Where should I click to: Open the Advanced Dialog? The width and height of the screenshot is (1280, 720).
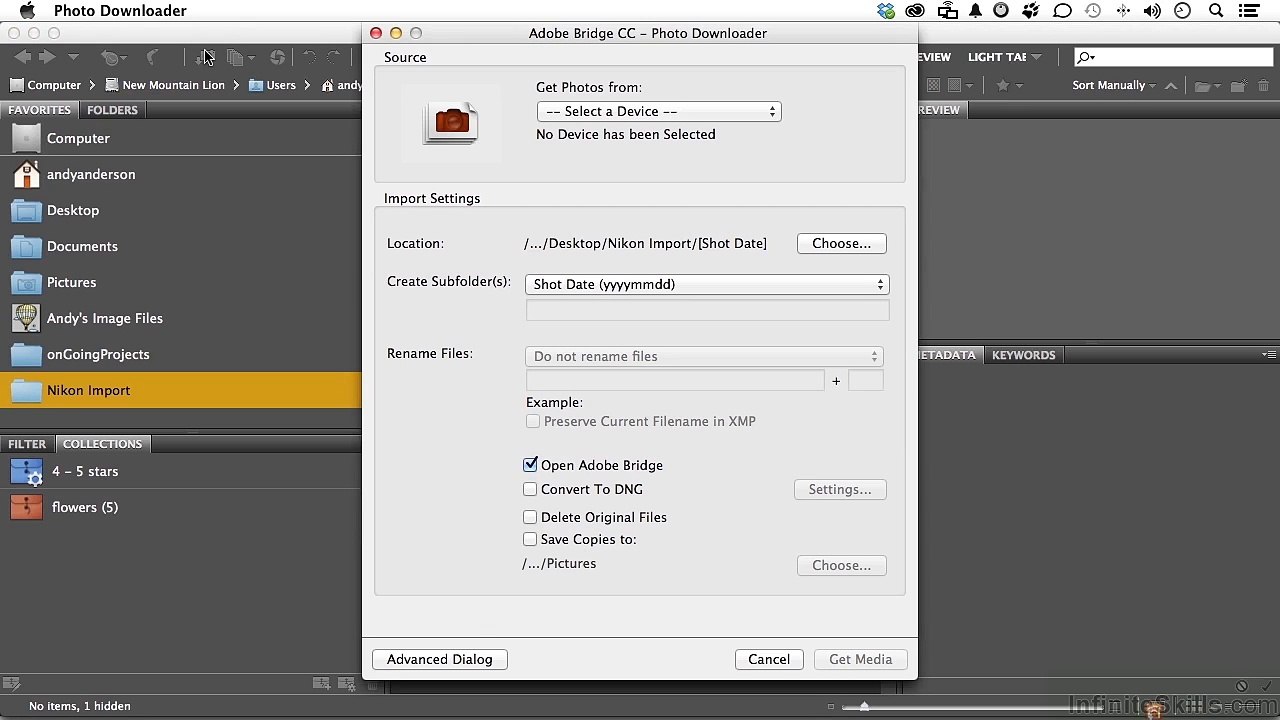tap(440, 659)
